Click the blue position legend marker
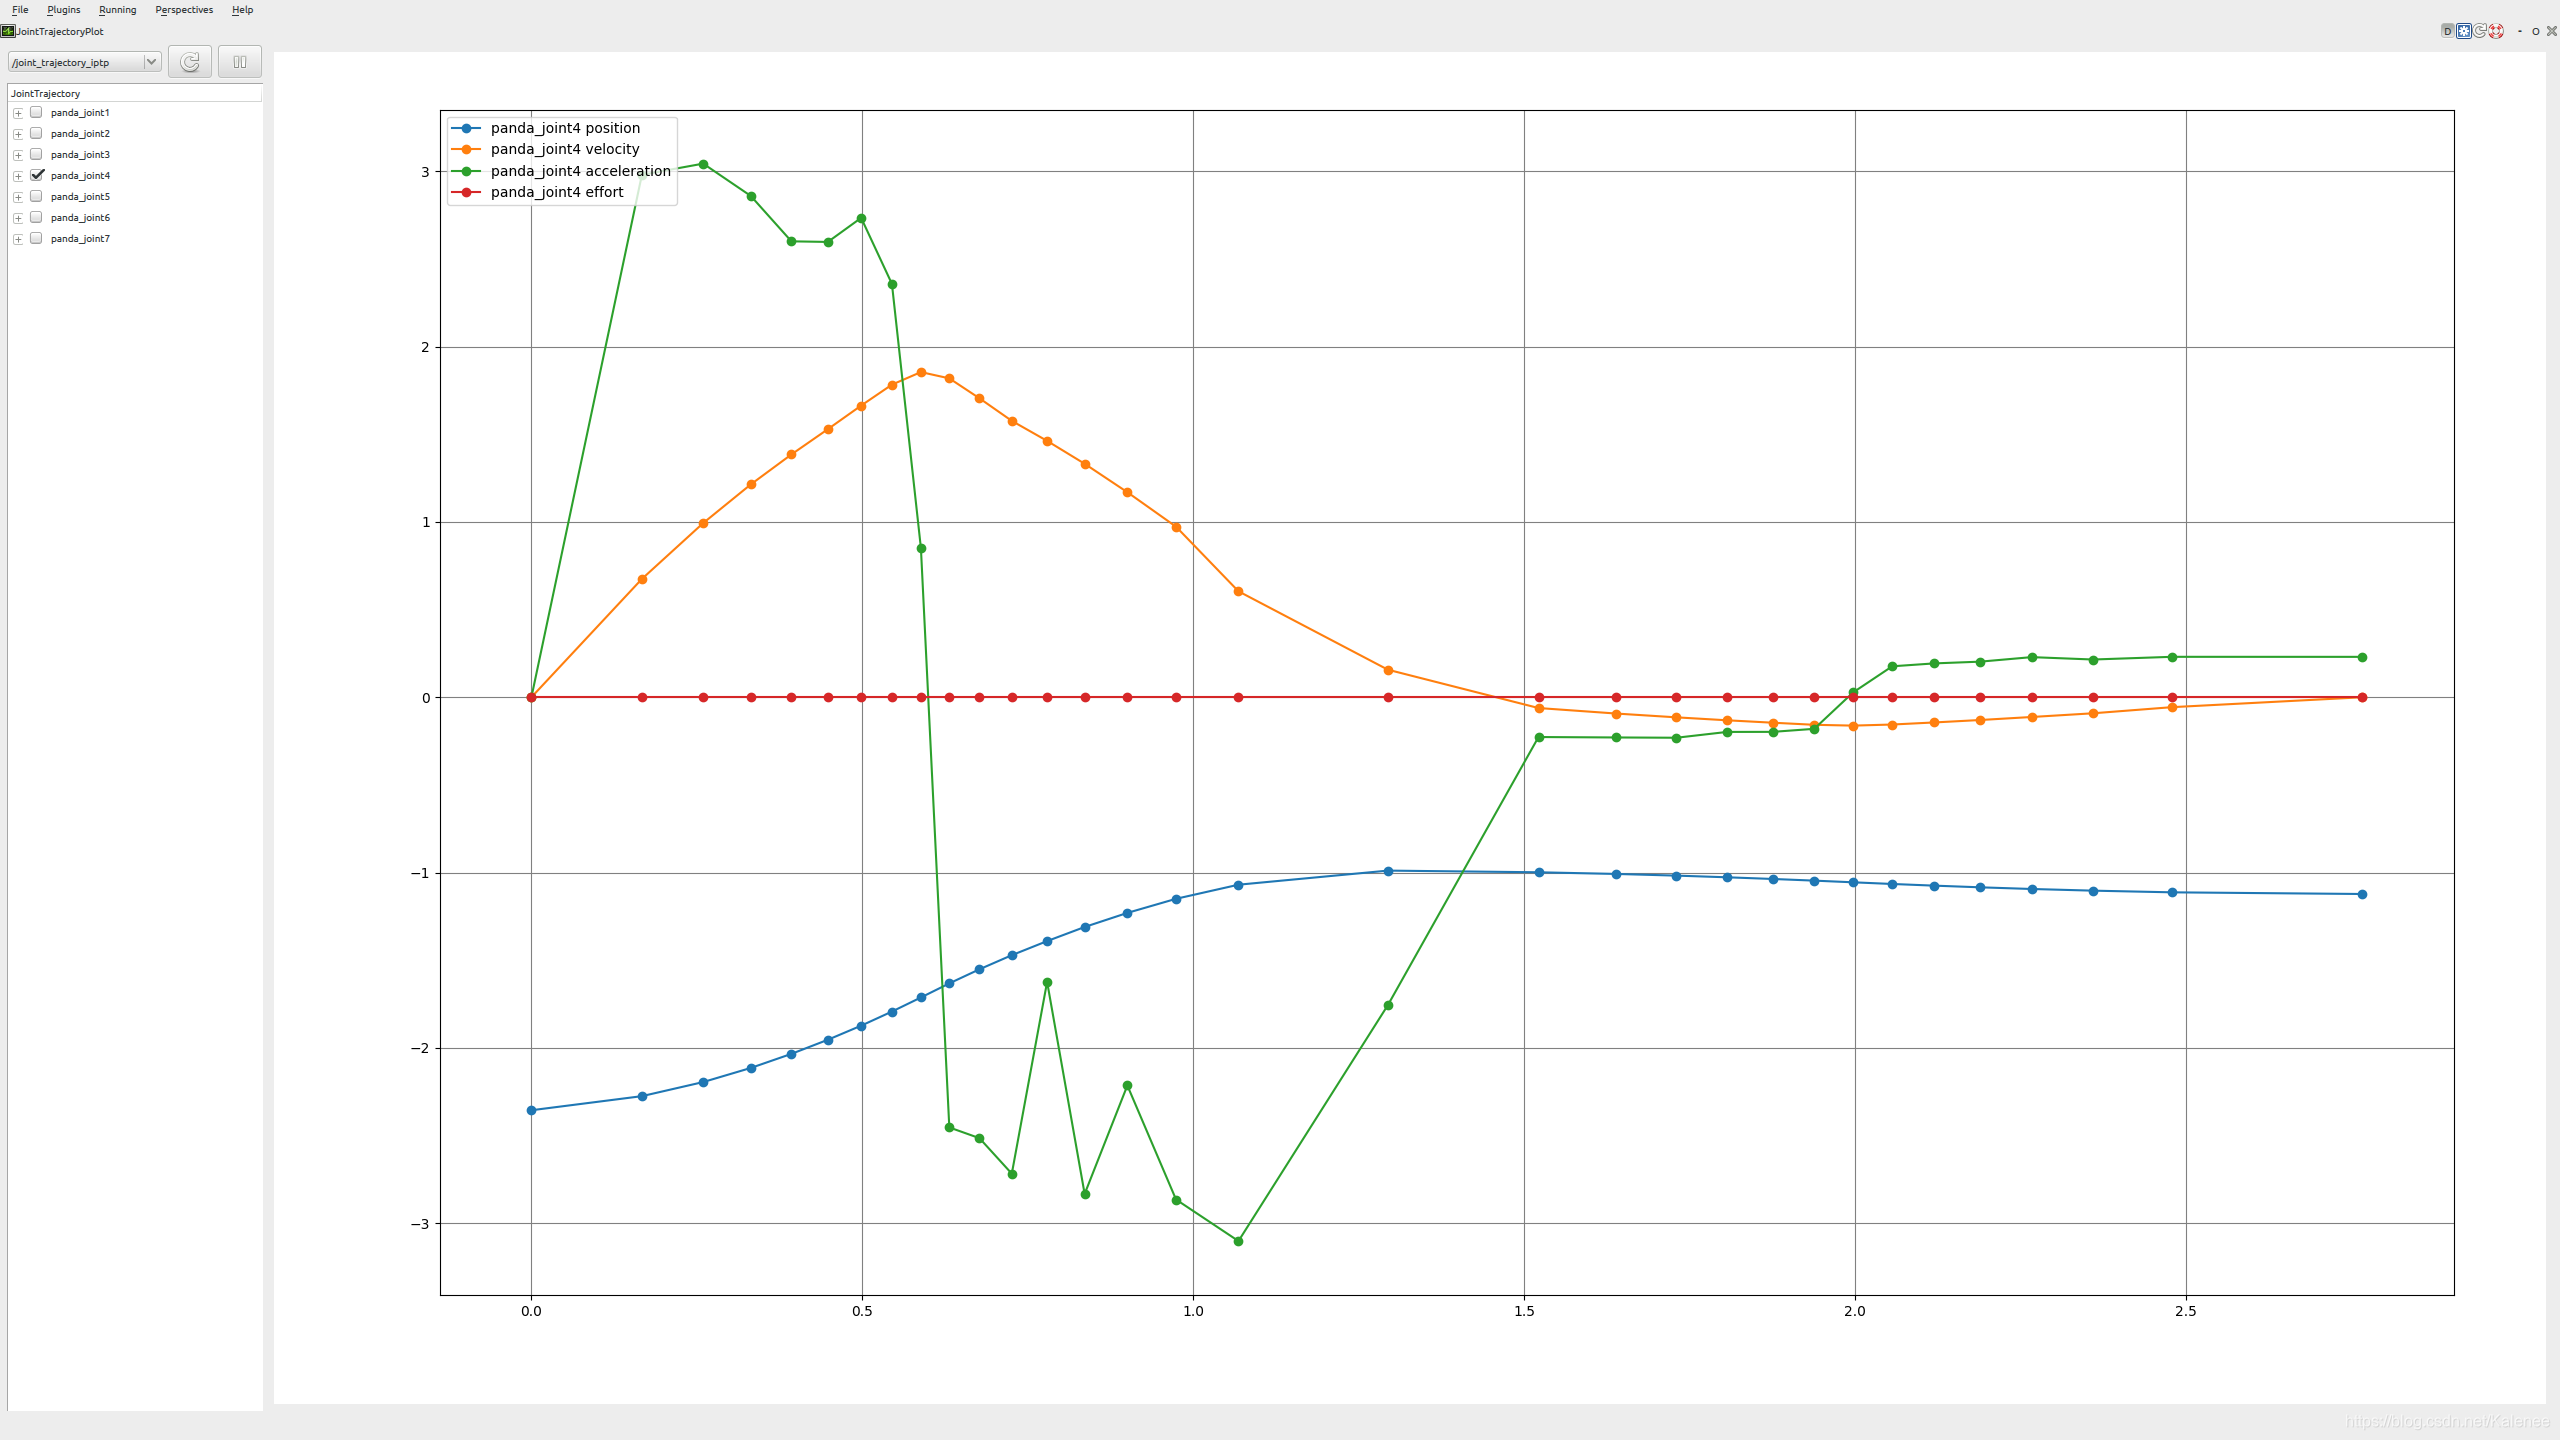 click(466, 128)
